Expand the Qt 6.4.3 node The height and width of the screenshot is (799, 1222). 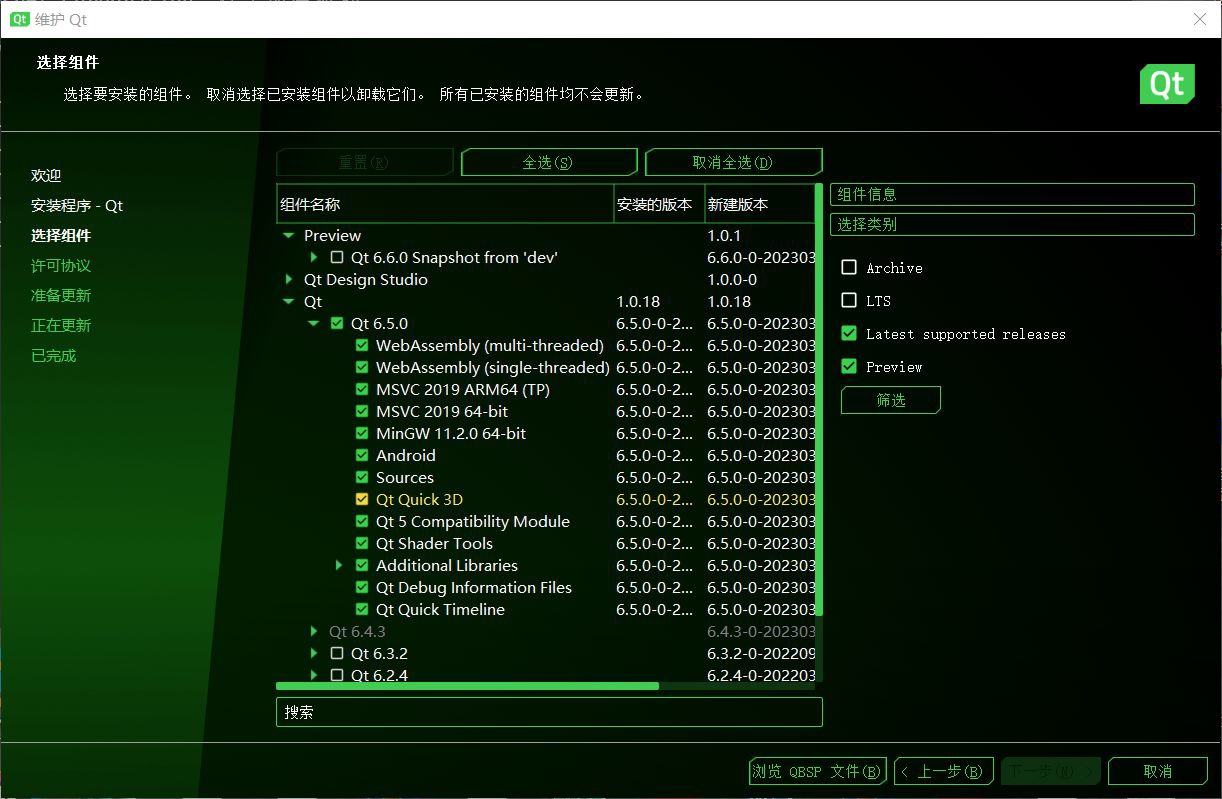tap(313, 631)
